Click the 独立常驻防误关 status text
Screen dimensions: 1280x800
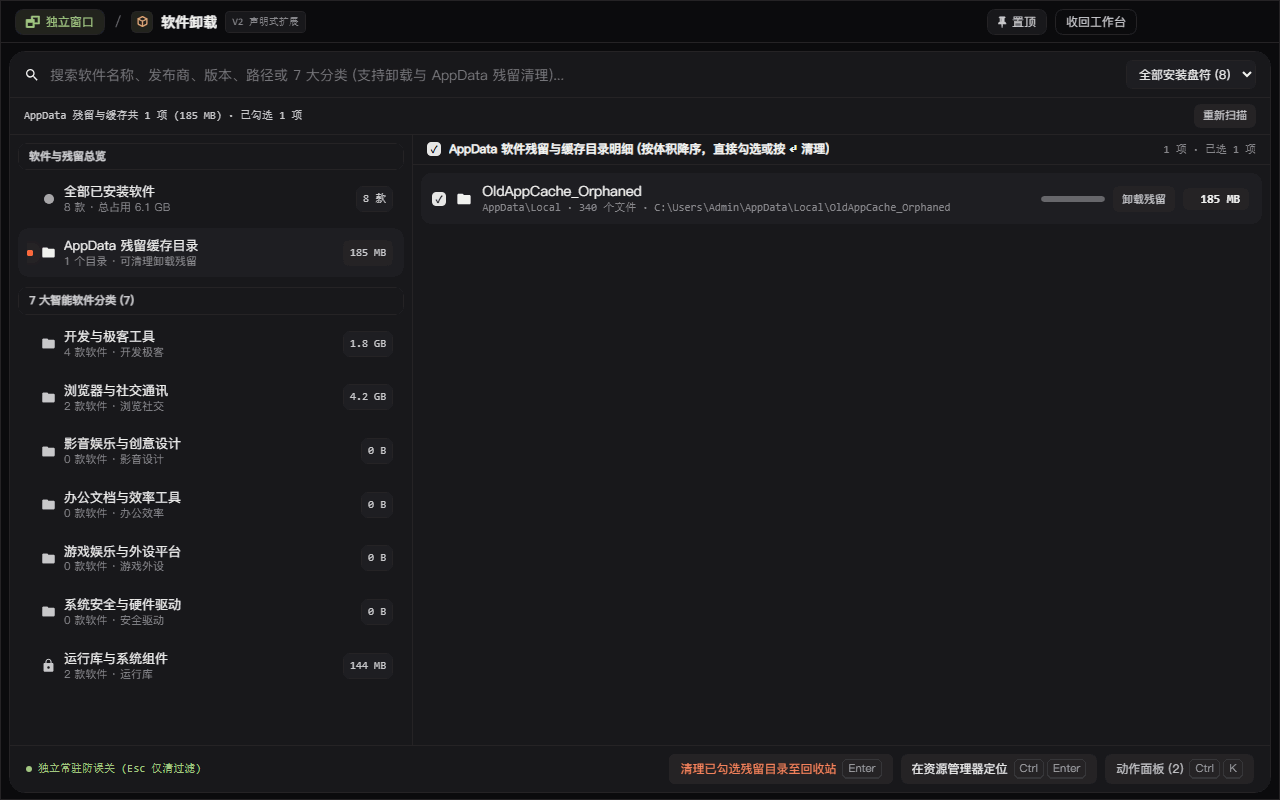[119, 769]
